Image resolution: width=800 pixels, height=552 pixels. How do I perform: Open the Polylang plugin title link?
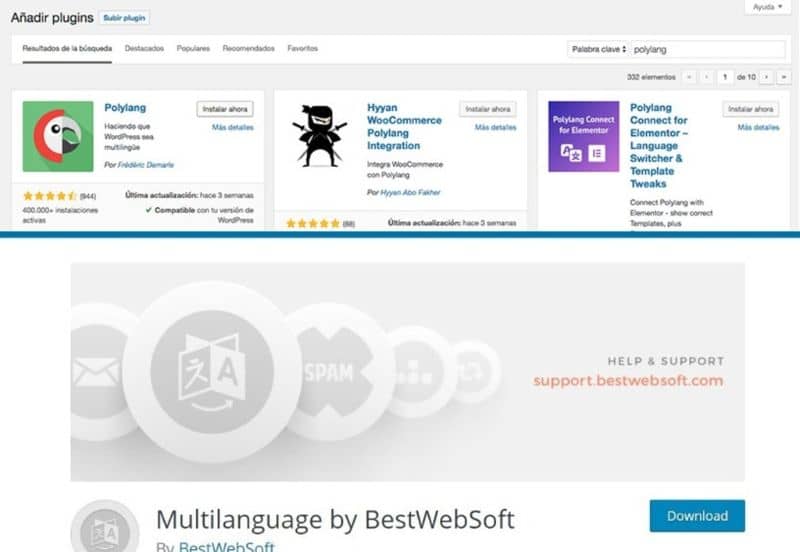(125, 108)
